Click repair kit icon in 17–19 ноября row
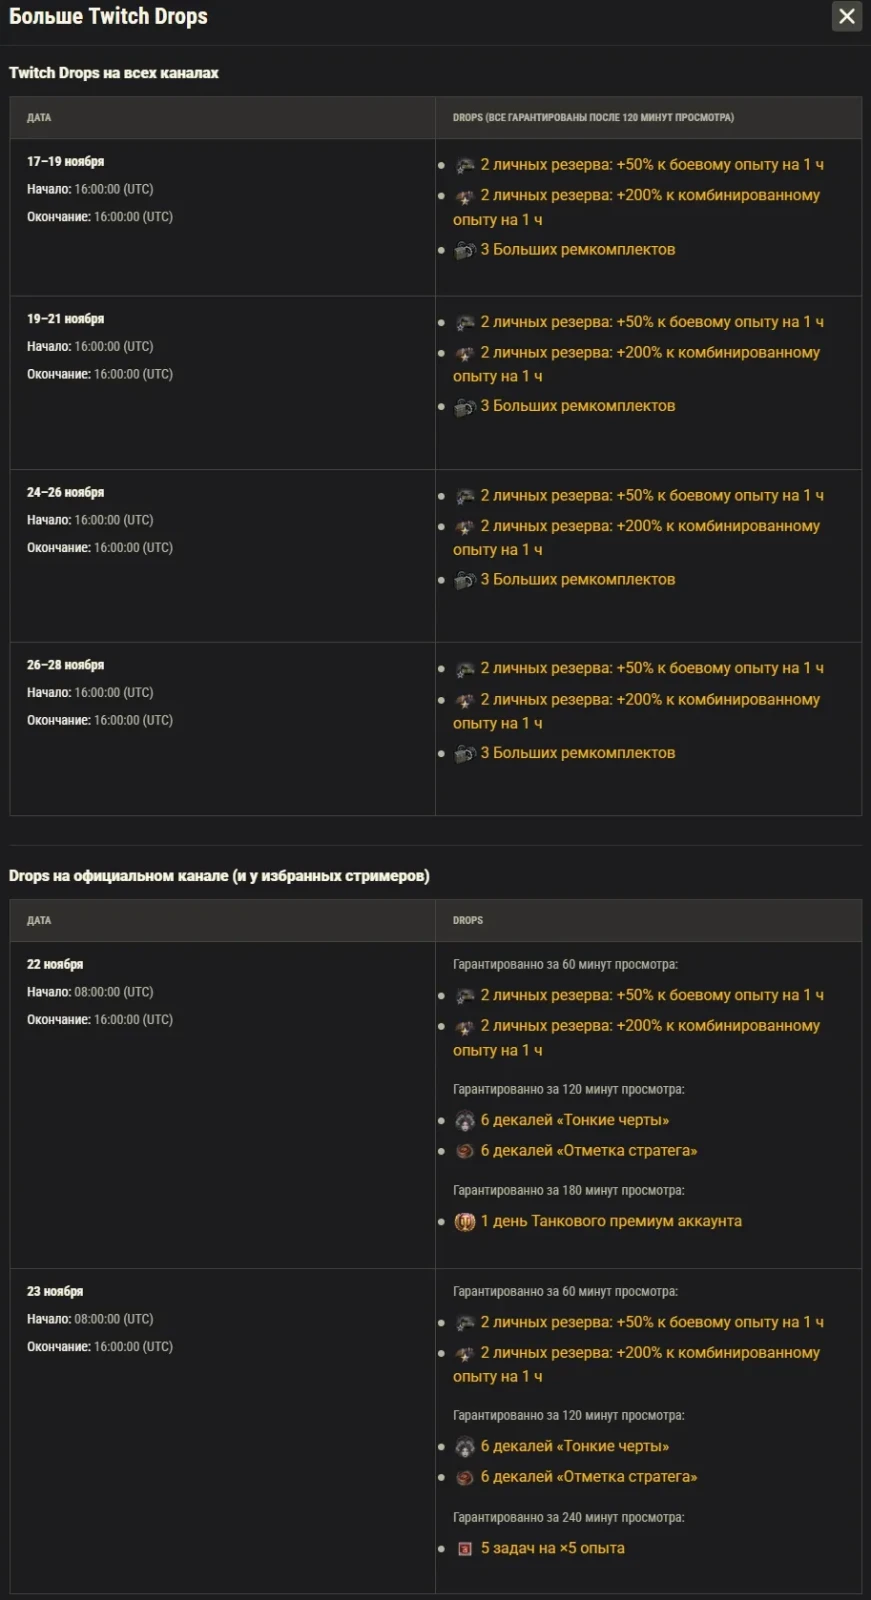 [465, 250]
